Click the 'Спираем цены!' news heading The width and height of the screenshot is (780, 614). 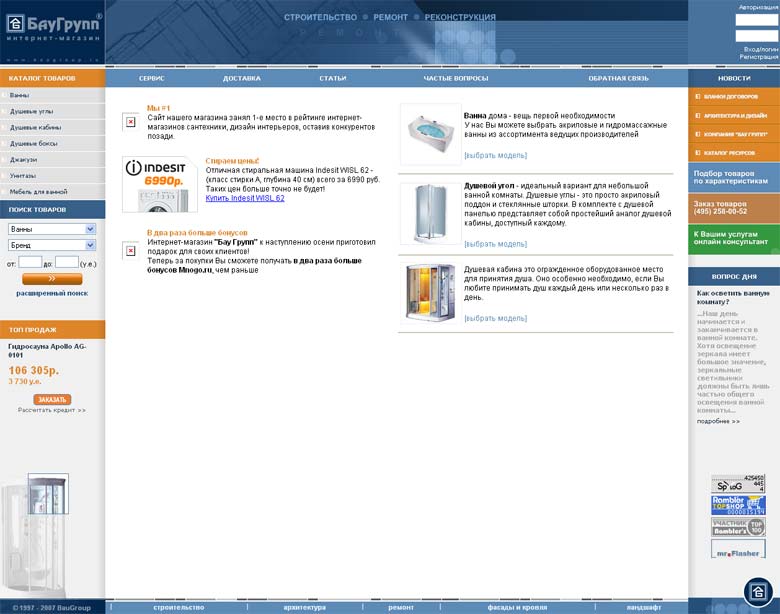(x=232, y=161)
